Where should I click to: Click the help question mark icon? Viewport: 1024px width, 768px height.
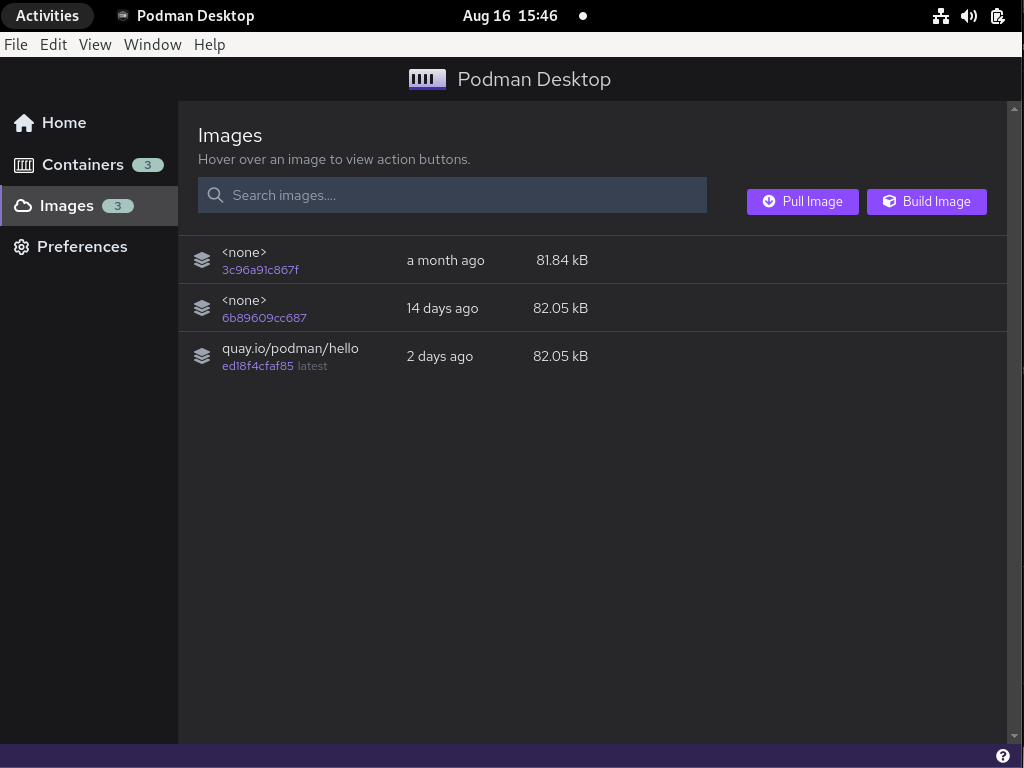tap(1002, 756)
